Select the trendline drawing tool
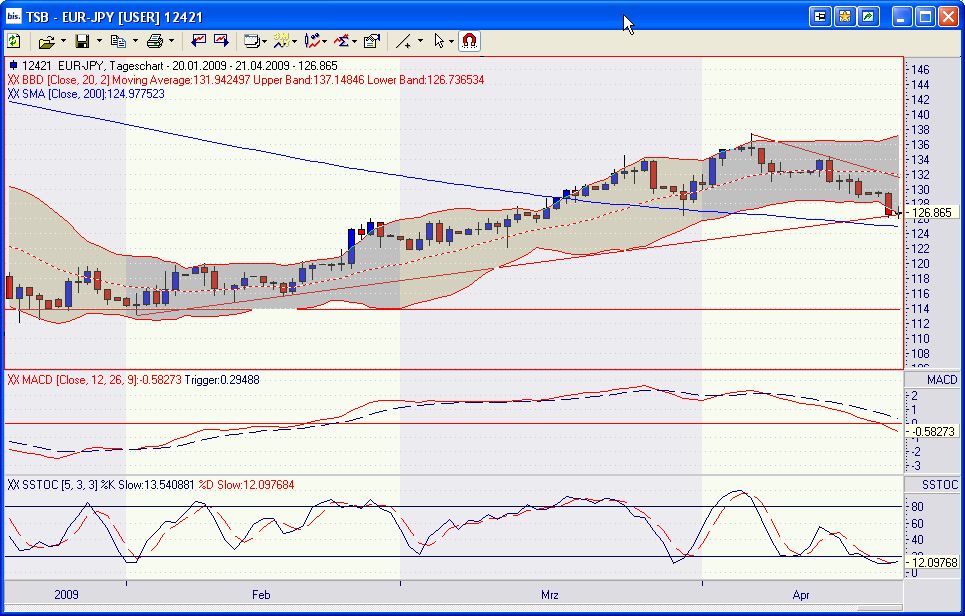965x616 pixels. click(405, 41)
